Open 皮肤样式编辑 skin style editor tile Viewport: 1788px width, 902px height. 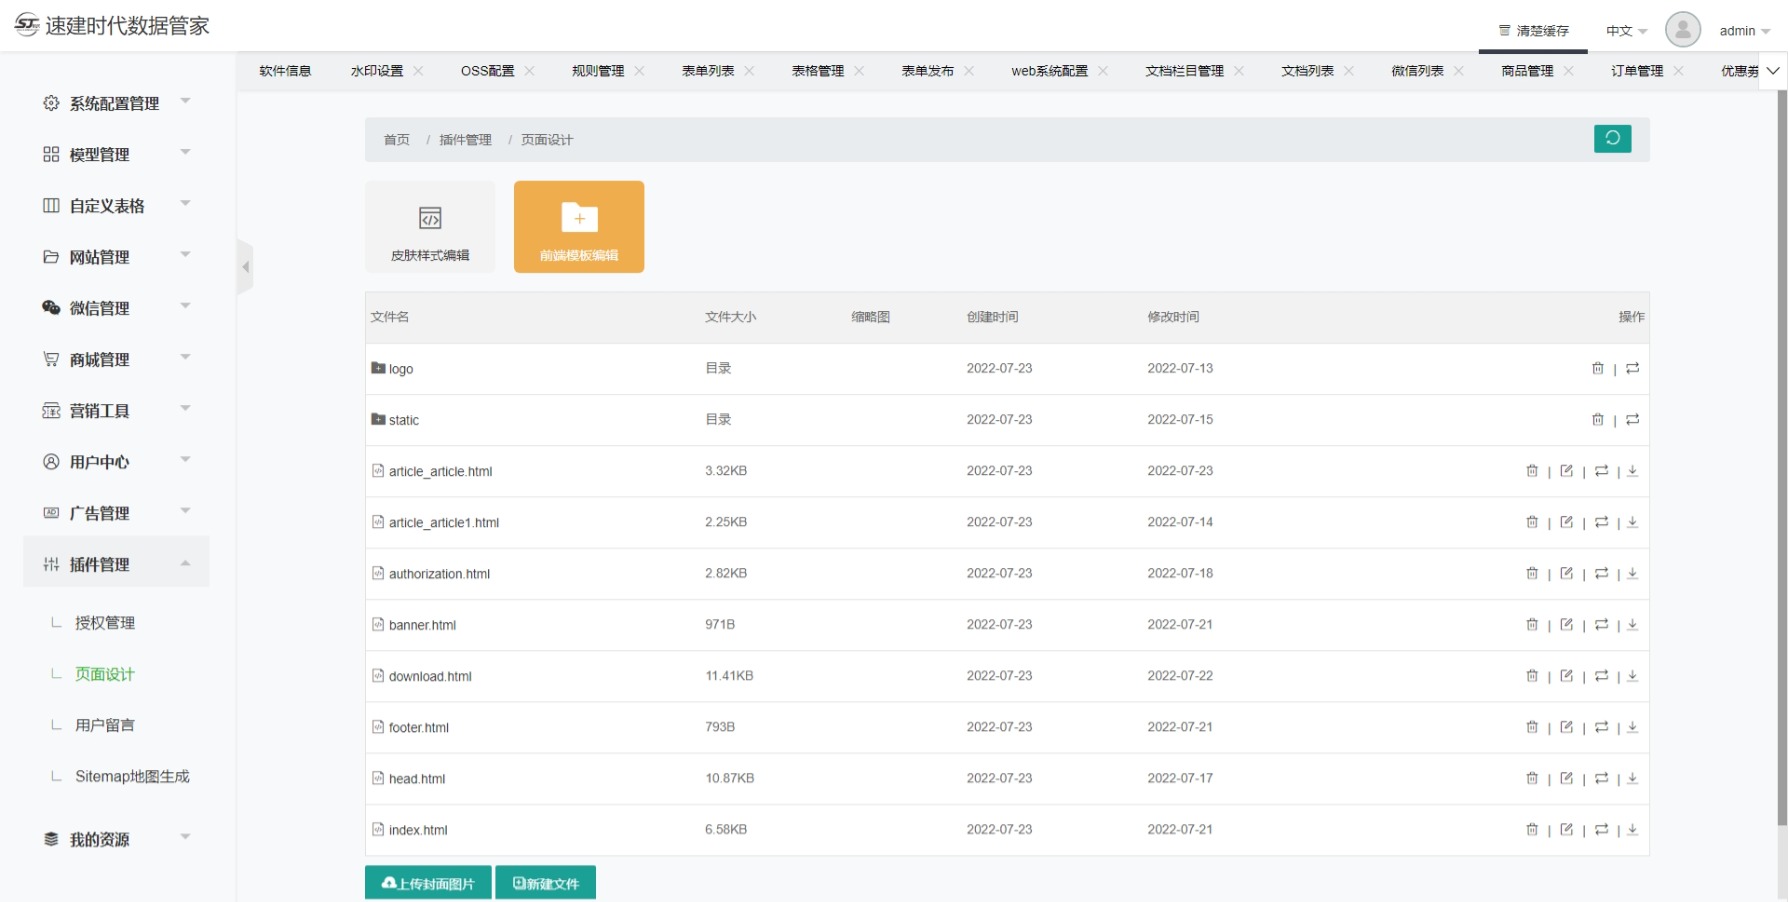tap(430, 227)
